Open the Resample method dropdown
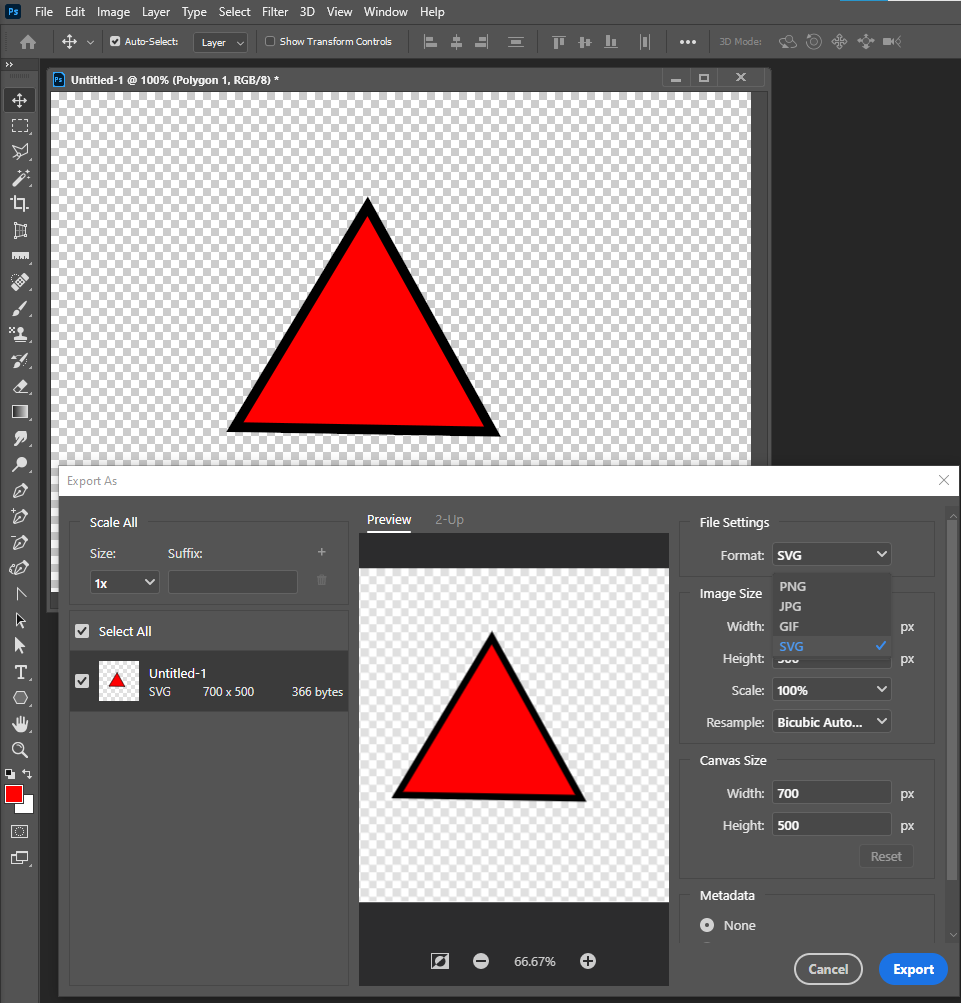The image size is (961, 1003). point(831,721)
